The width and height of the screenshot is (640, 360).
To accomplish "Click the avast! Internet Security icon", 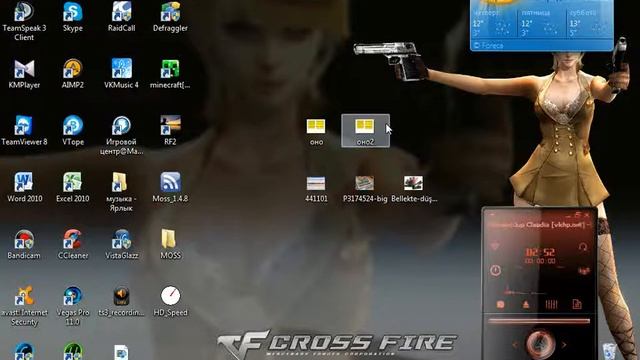I will [24, 306].
